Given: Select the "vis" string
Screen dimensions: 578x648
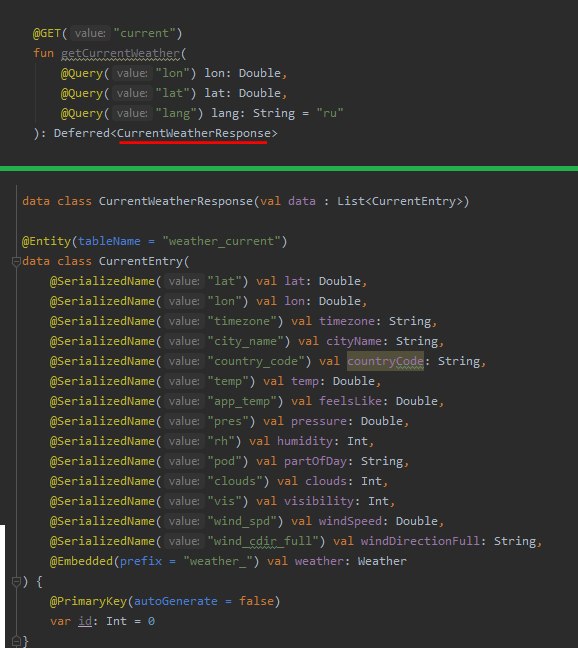Looking at the screenshot, I should [225, 501].
